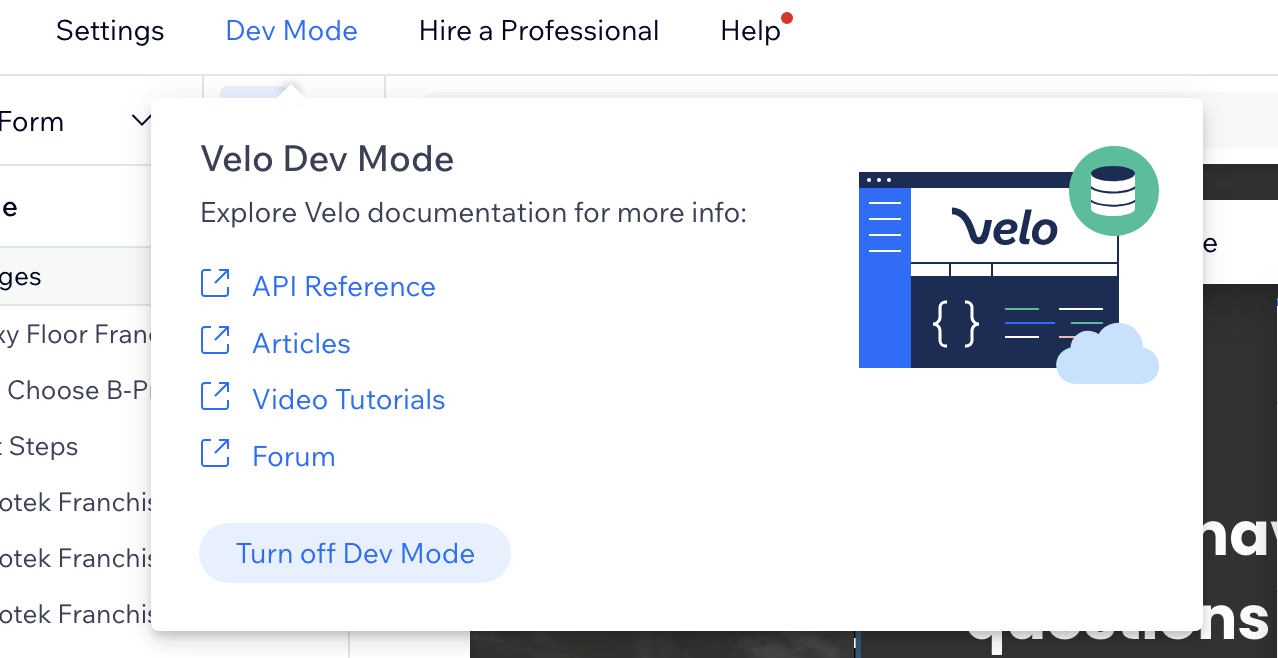This screenshot has width=1278, height=658.
Task: Open the Settings menu
Action: [110, 31]
